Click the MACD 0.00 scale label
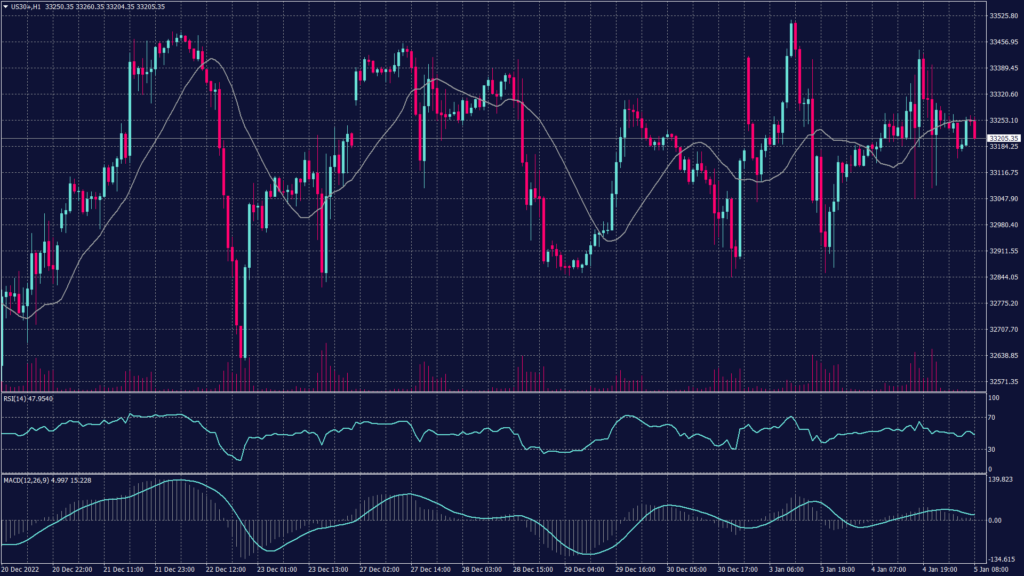 (996, 520)
